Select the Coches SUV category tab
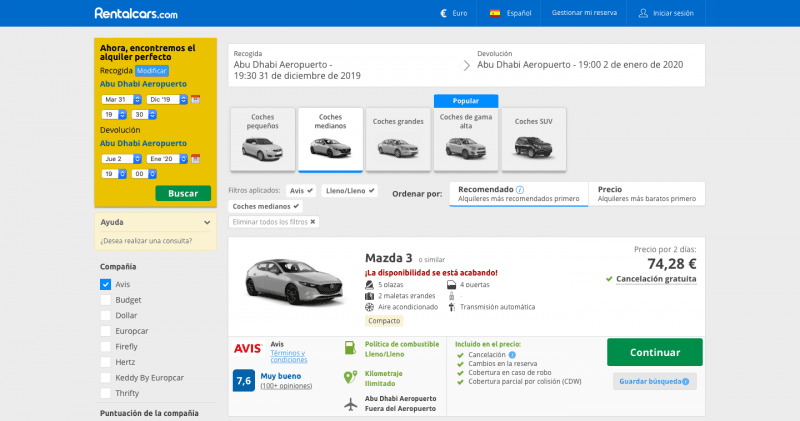800x421 pixels. (534, 139)
